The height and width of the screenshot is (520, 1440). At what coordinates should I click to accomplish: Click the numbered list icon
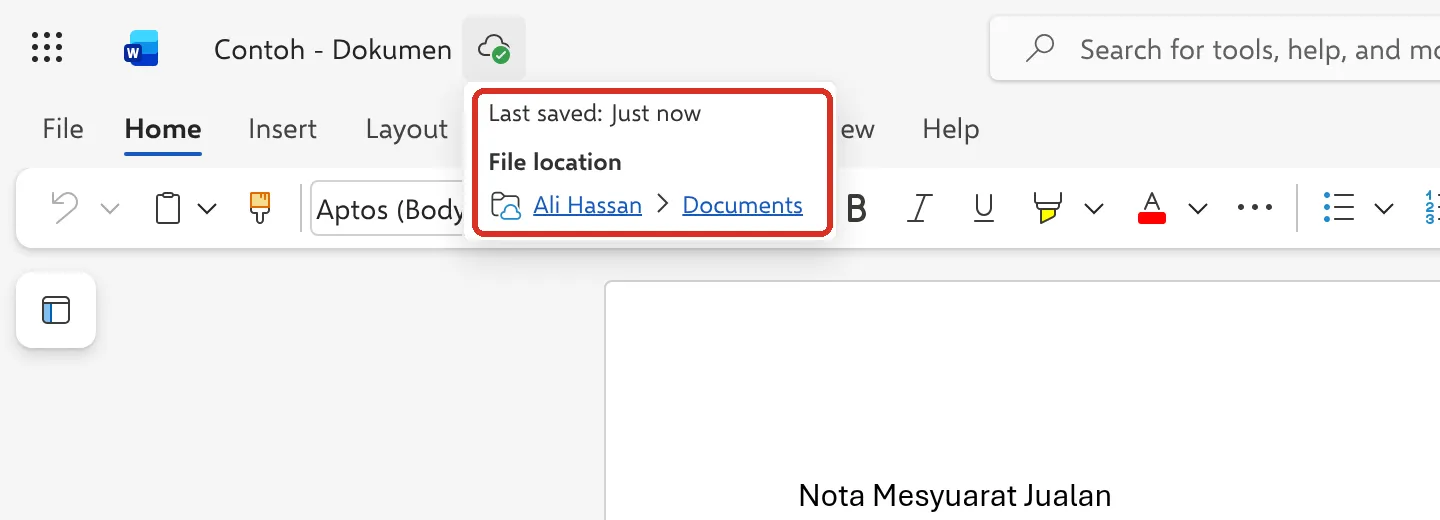tap(1431, 208)
